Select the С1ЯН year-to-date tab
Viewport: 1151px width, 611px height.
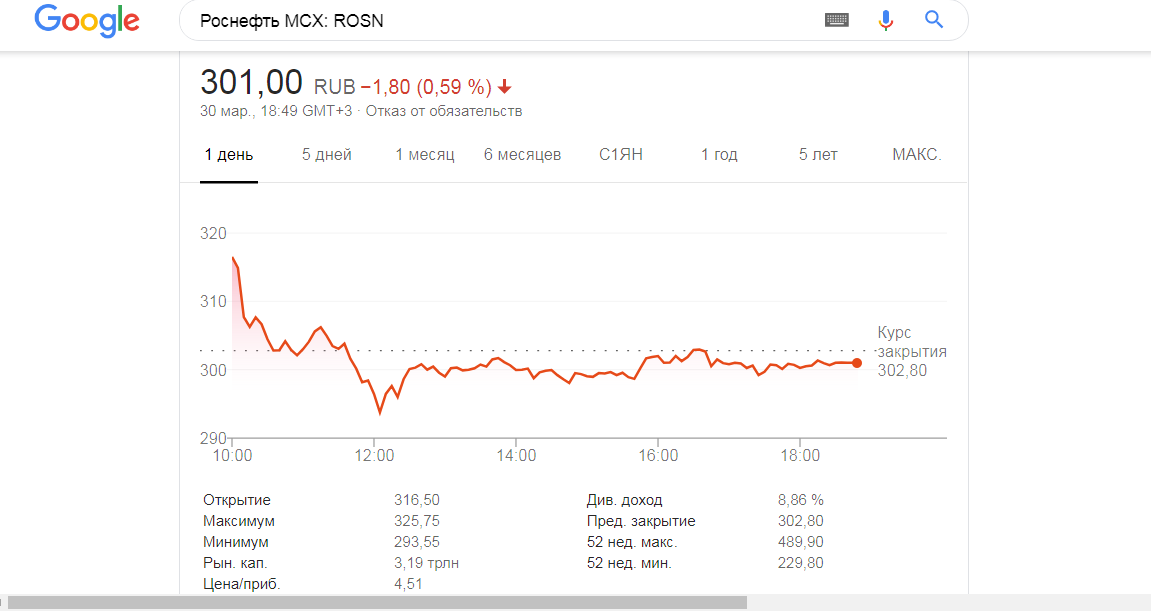coord(621,155)
